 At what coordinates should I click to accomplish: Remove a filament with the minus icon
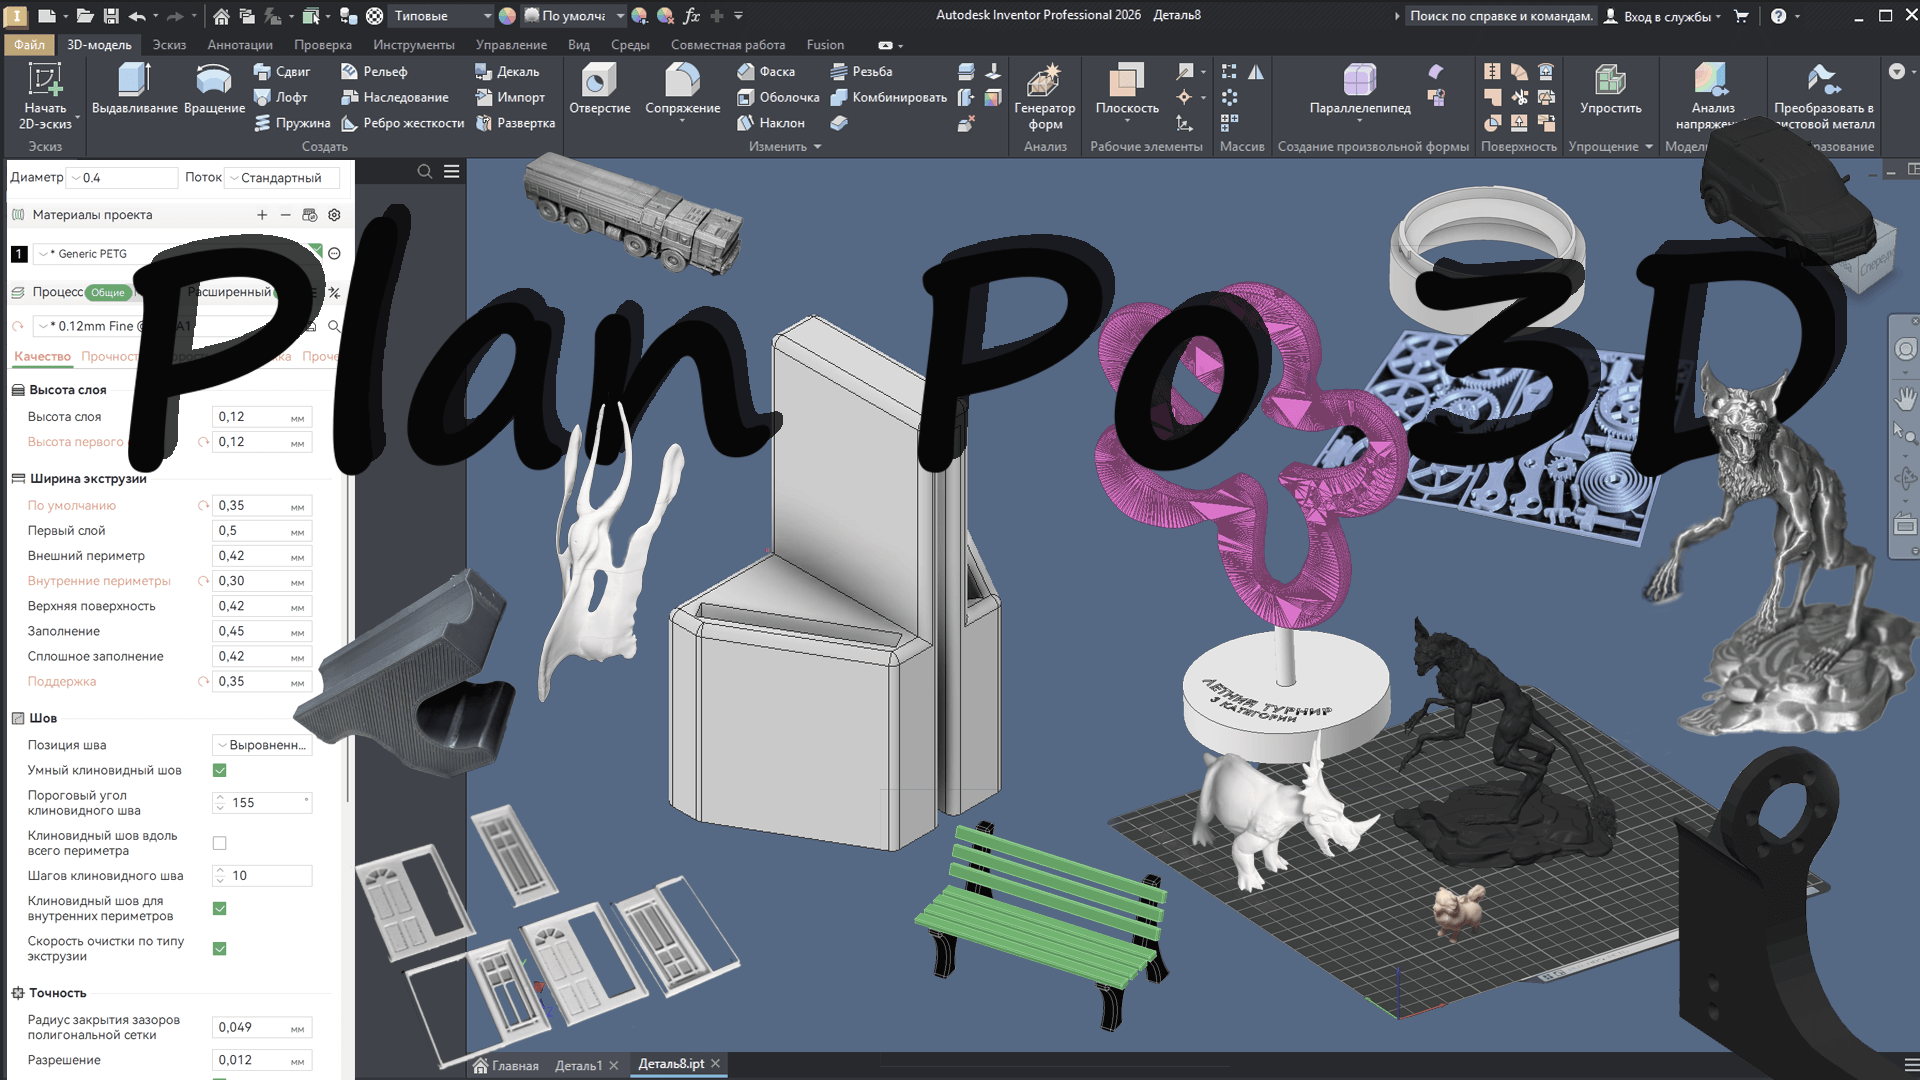(285, 215)
